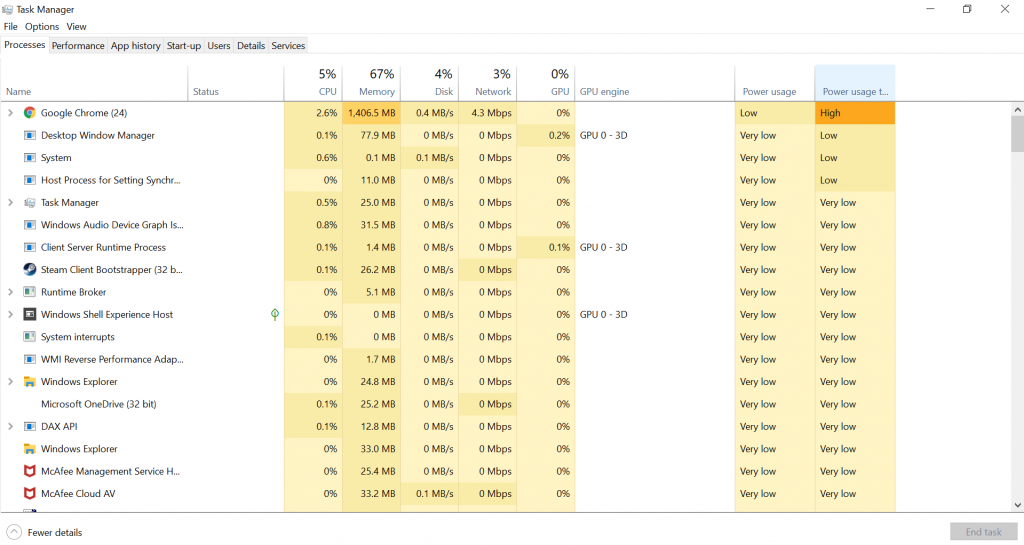Click the End task button
The image size is (1024, 545).
click(x=984, y=532)
